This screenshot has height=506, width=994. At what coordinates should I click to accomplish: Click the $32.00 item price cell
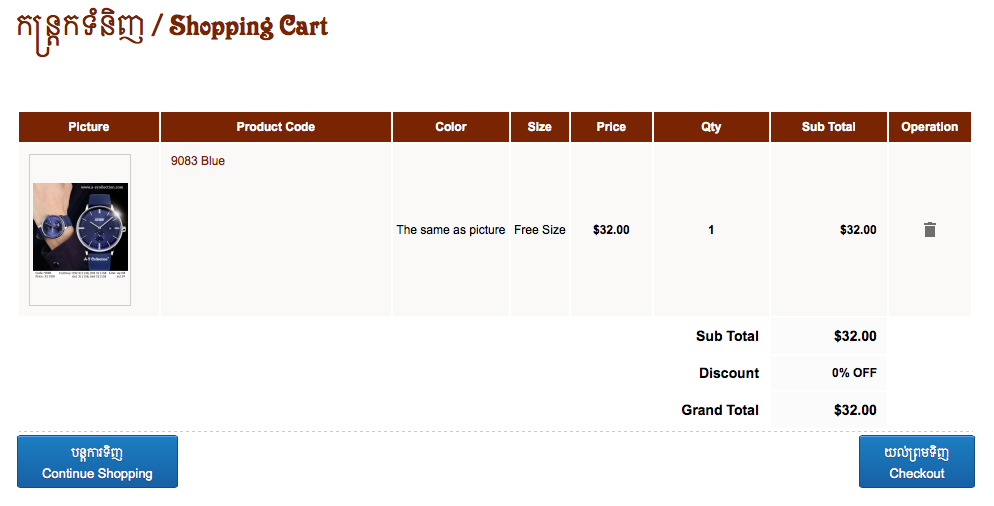(611, 230)
